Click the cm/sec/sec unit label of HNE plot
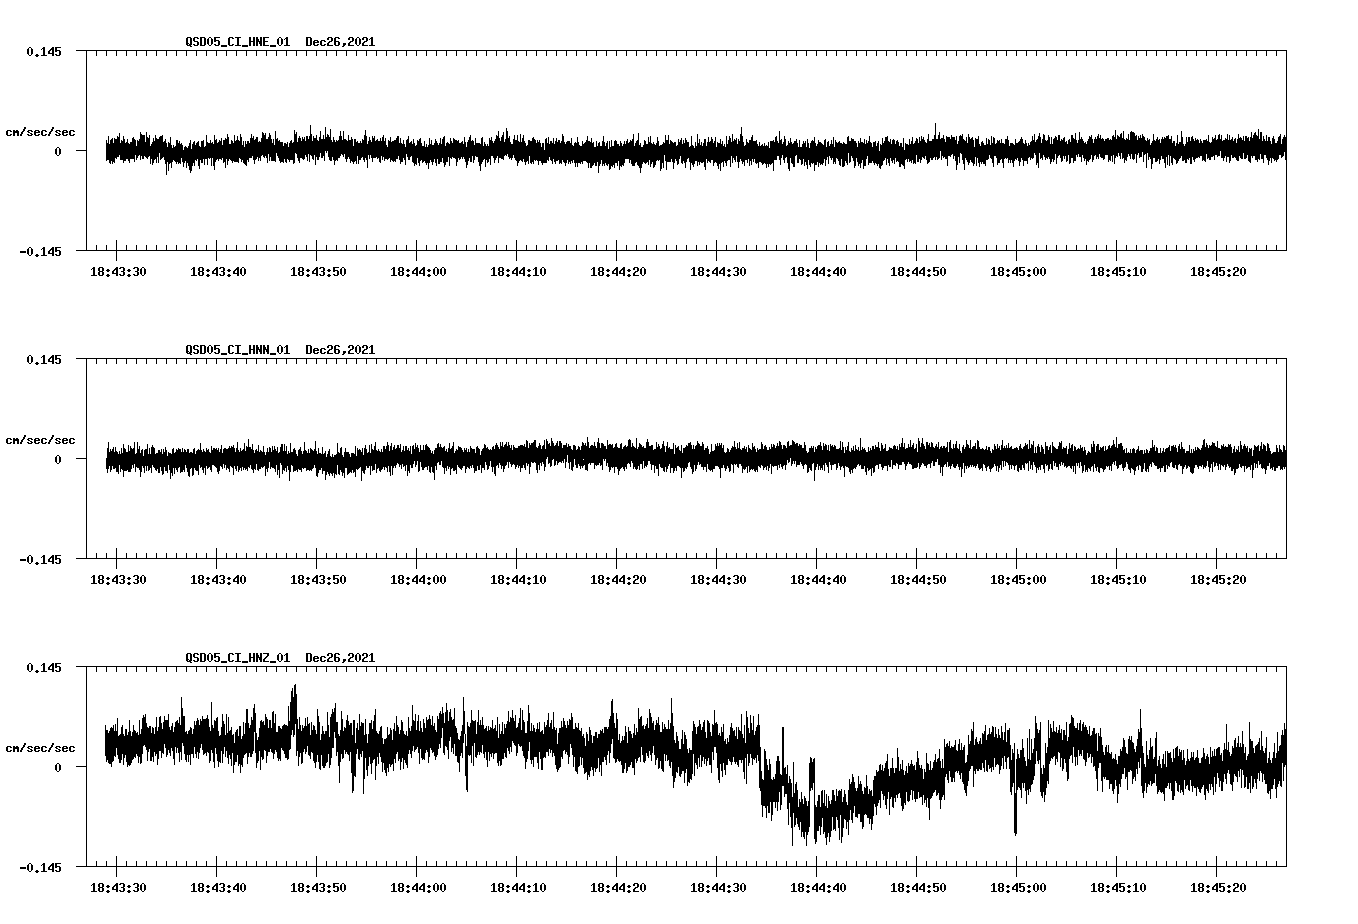 click(40, 132)
